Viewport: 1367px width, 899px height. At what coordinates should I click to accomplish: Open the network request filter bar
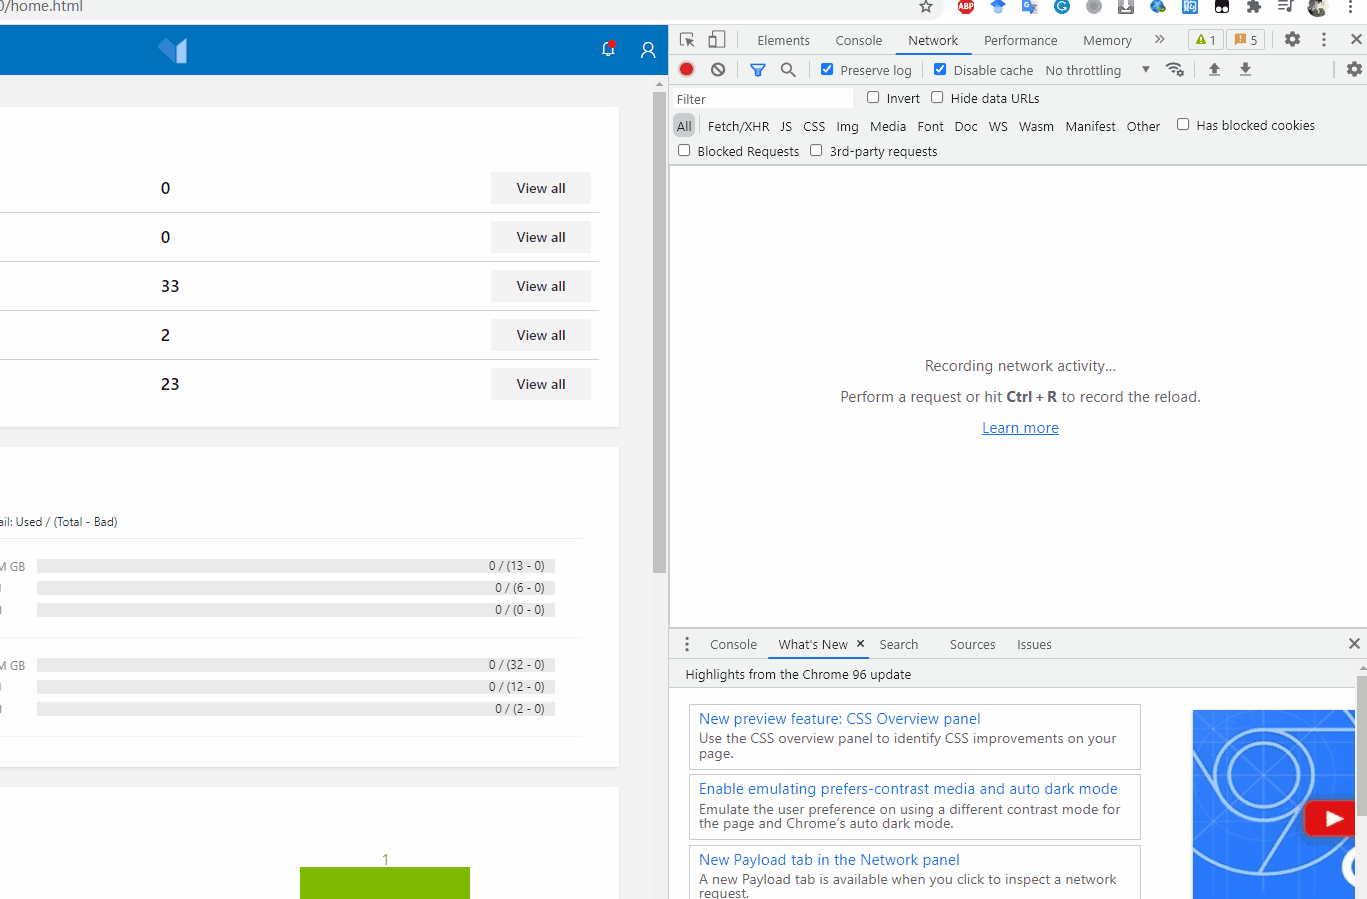pyautogui.click(x=757, y=69)
